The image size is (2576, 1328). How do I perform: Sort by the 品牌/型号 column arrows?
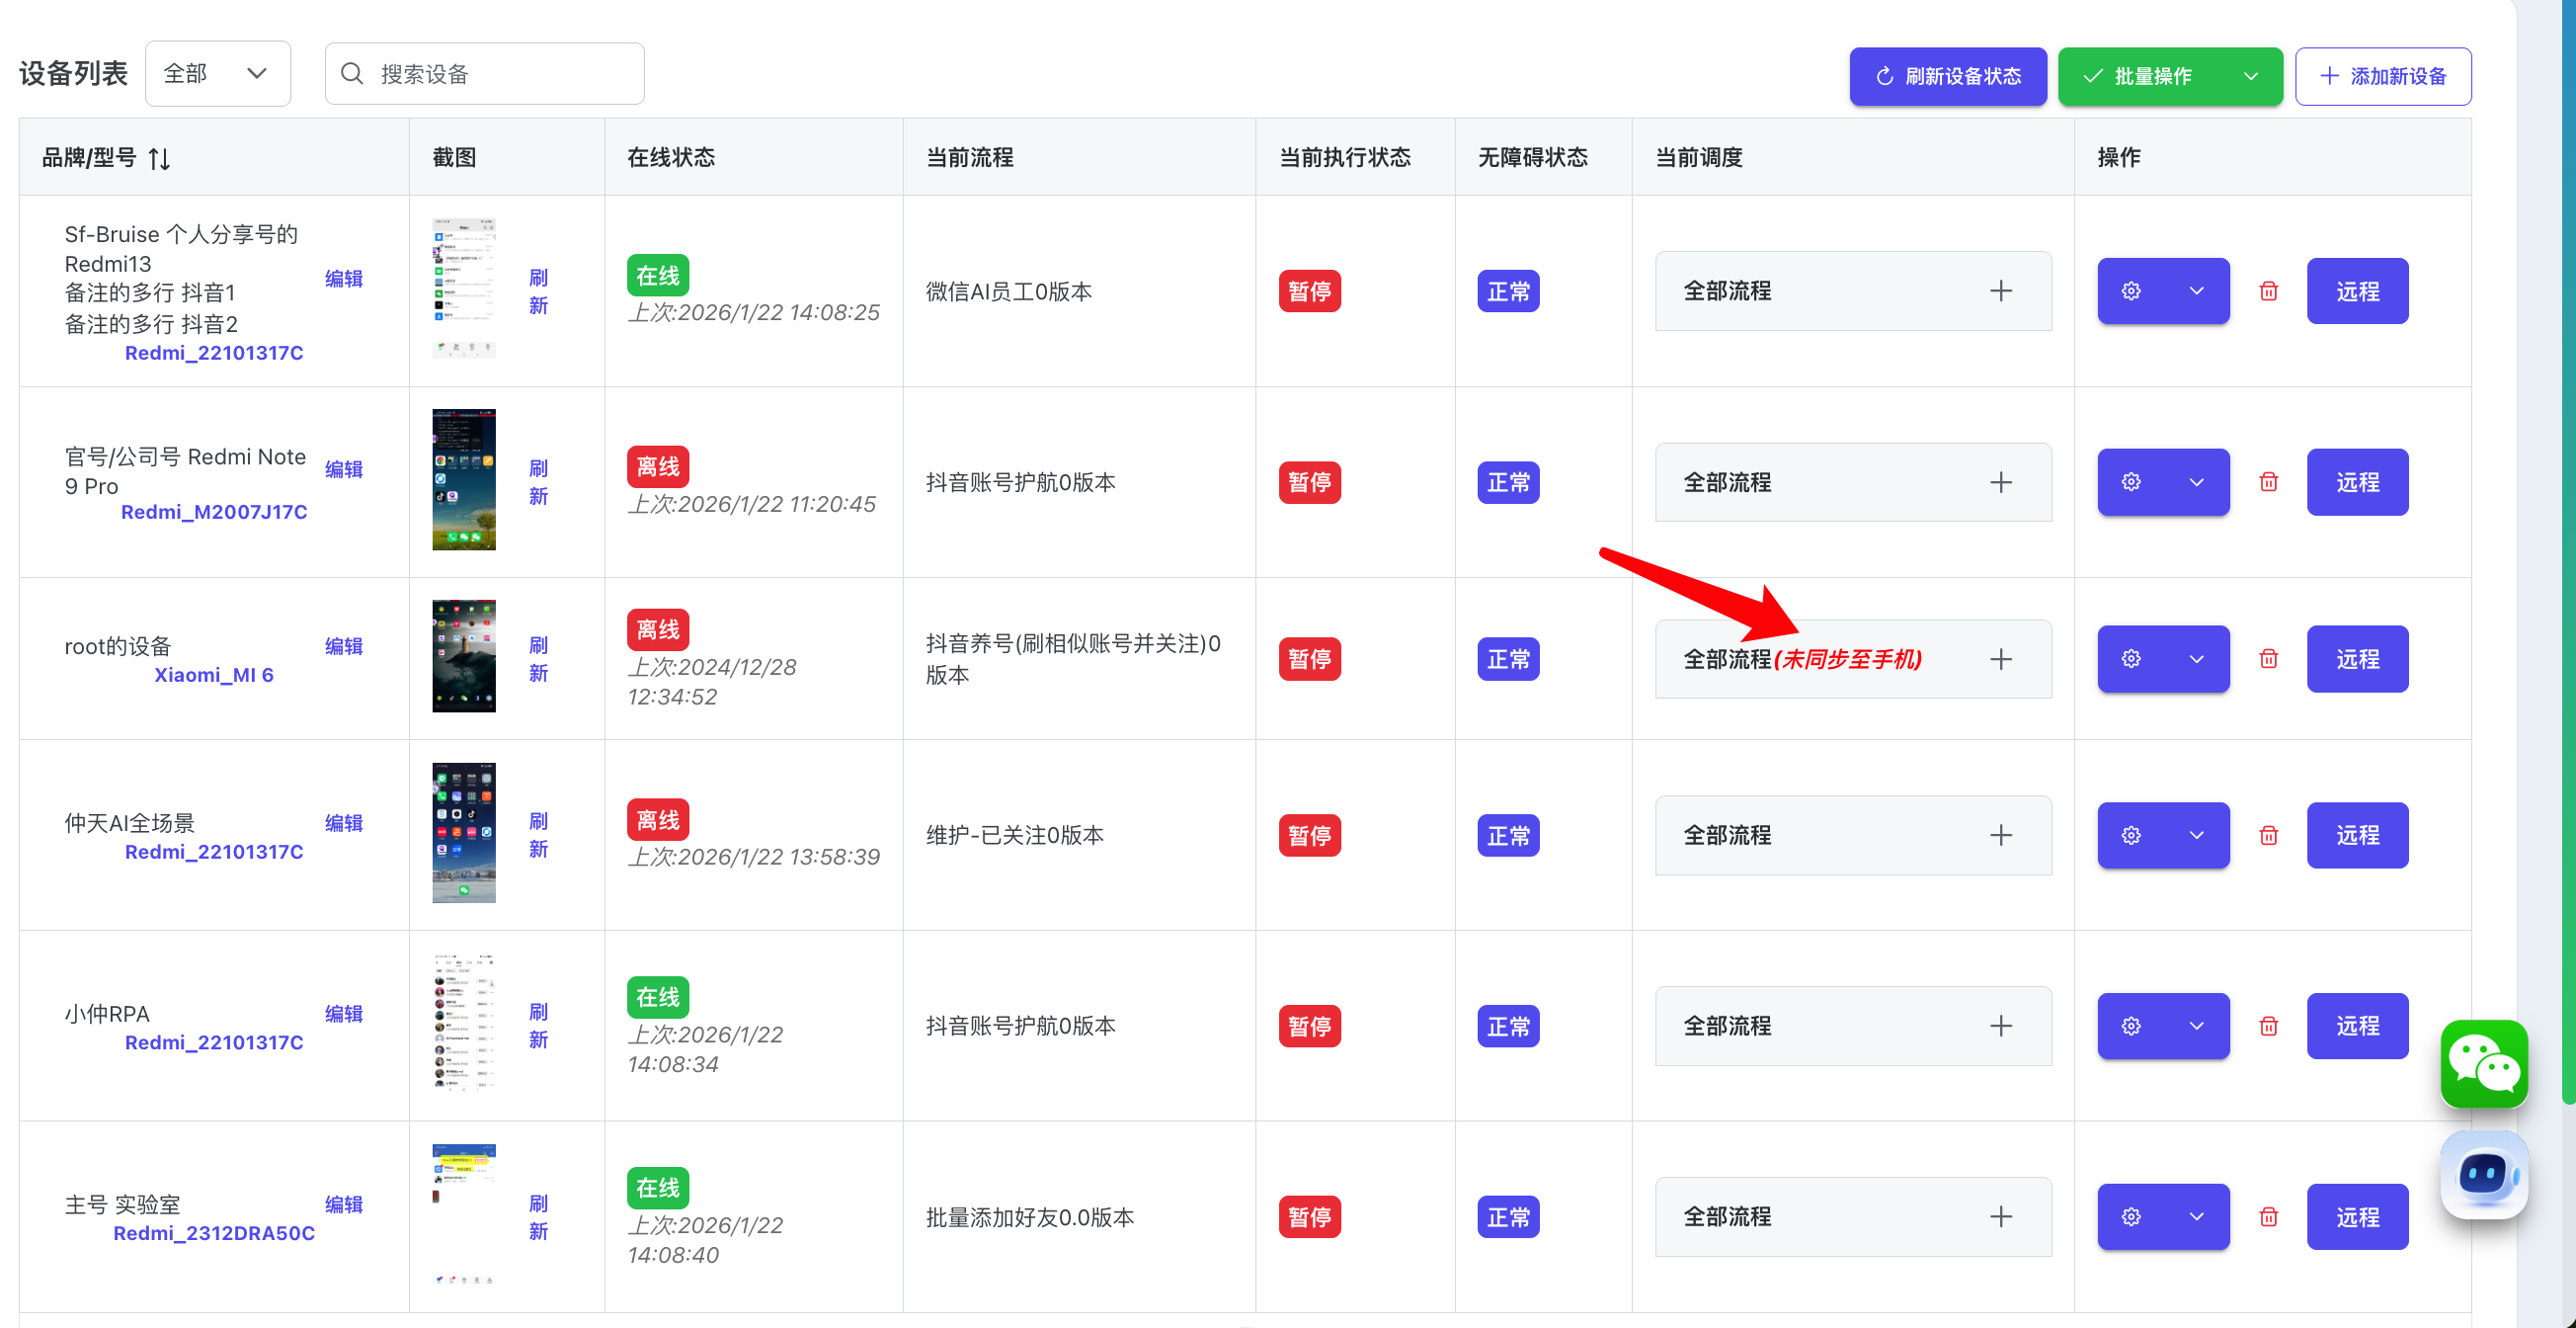(x=159, y=158)
